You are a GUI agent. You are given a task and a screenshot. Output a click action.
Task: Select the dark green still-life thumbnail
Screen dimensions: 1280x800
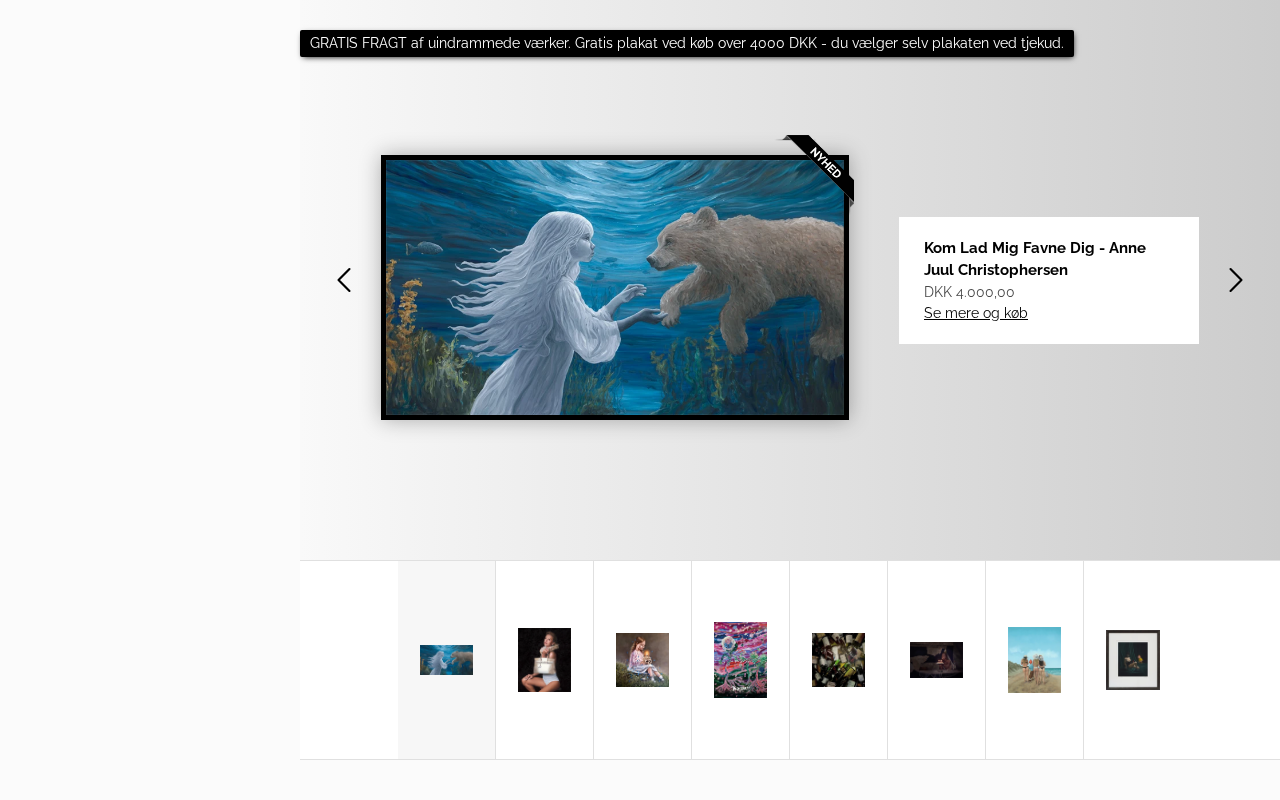[x=838, y=660]
